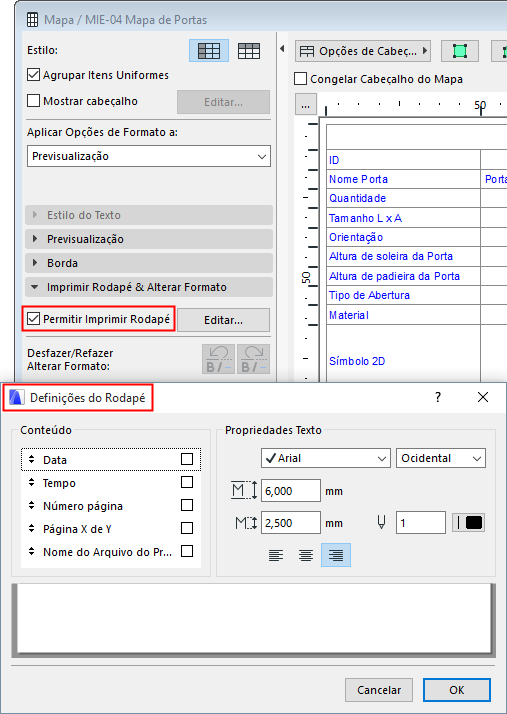This screenshot has height=714, width=507.
Task: Check Congelar Cabeçalho do Mapa
Action: (x=300, y=79)
